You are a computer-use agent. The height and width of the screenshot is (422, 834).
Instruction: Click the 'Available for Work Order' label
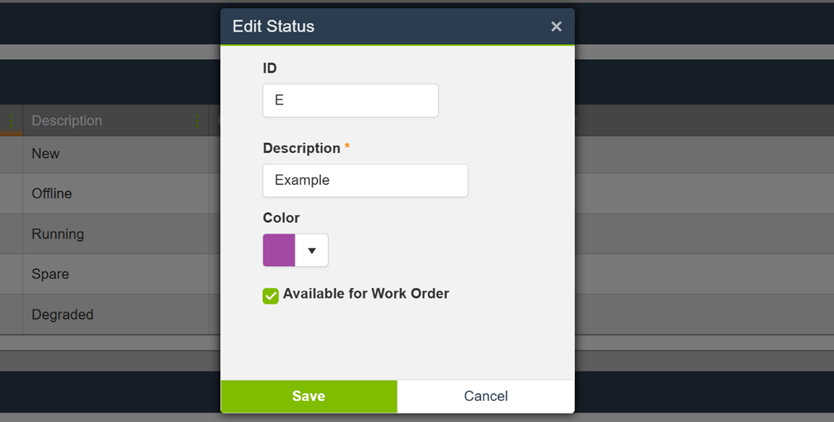click(x=365, y=294)
